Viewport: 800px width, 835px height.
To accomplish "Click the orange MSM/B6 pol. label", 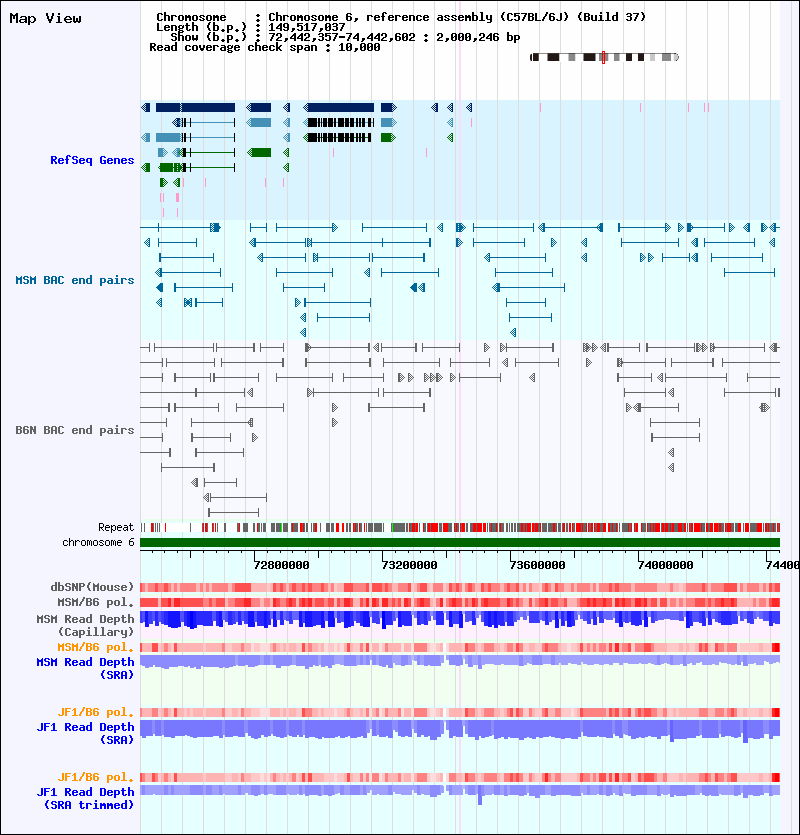I will (x=96, y=648).
